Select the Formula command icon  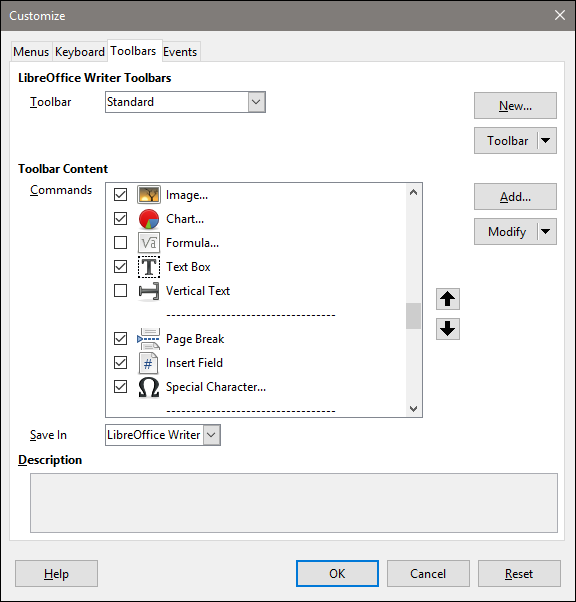(x=149, y=243)
